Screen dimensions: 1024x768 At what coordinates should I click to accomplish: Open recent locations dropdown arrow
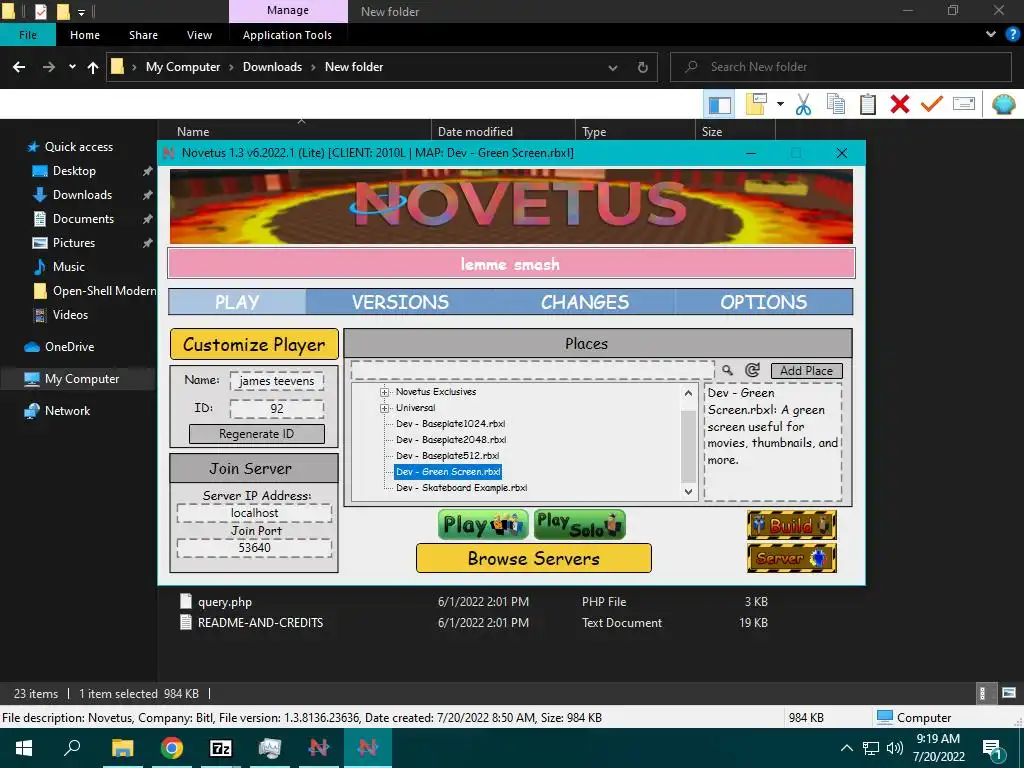72,67
